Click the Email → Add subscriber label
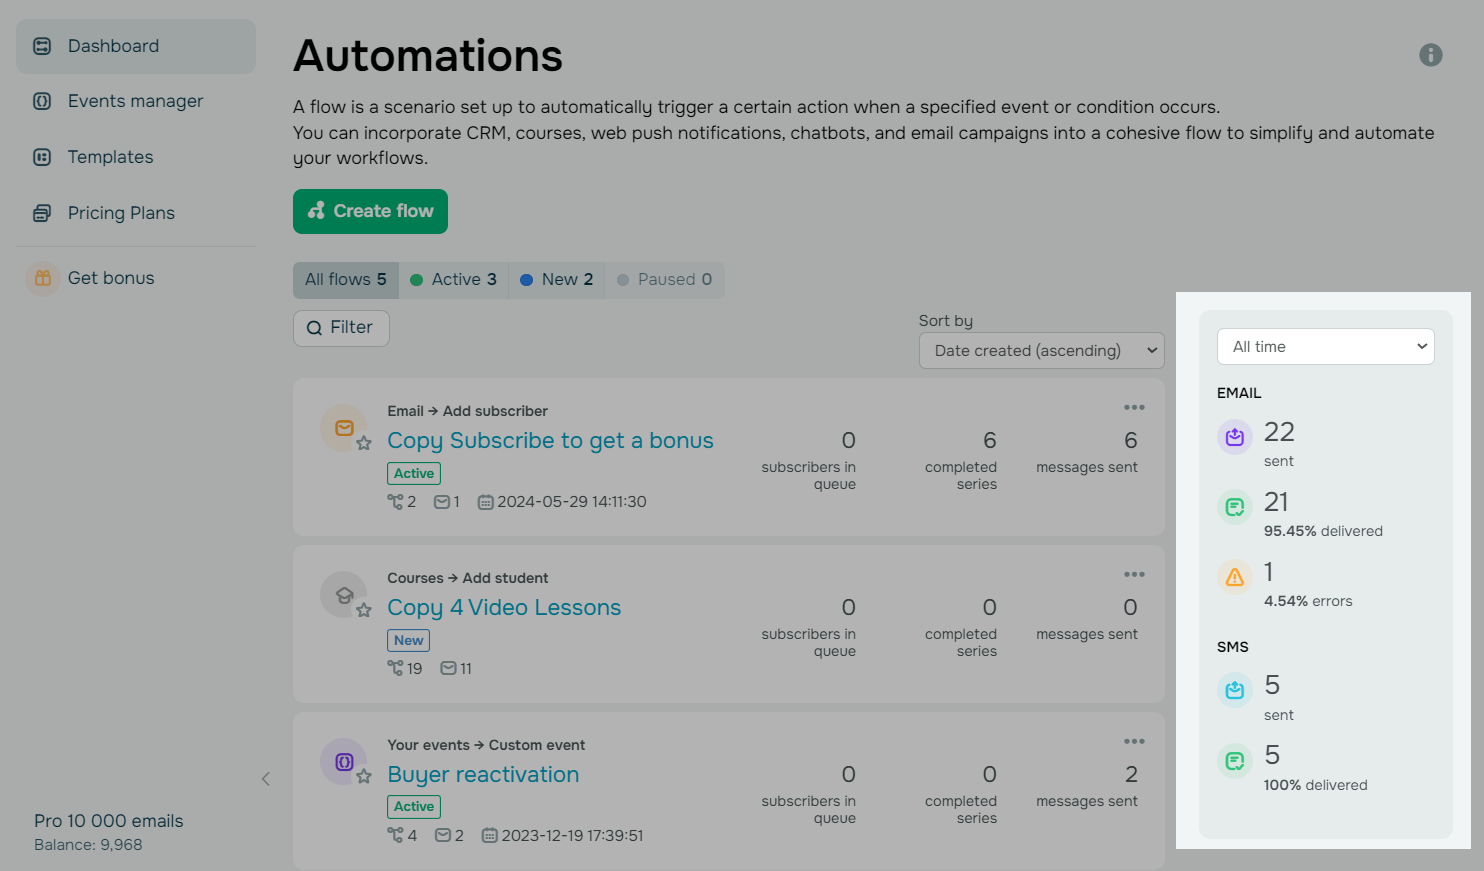Screen dimensions: 1484x871 click(x=467, y=412)
